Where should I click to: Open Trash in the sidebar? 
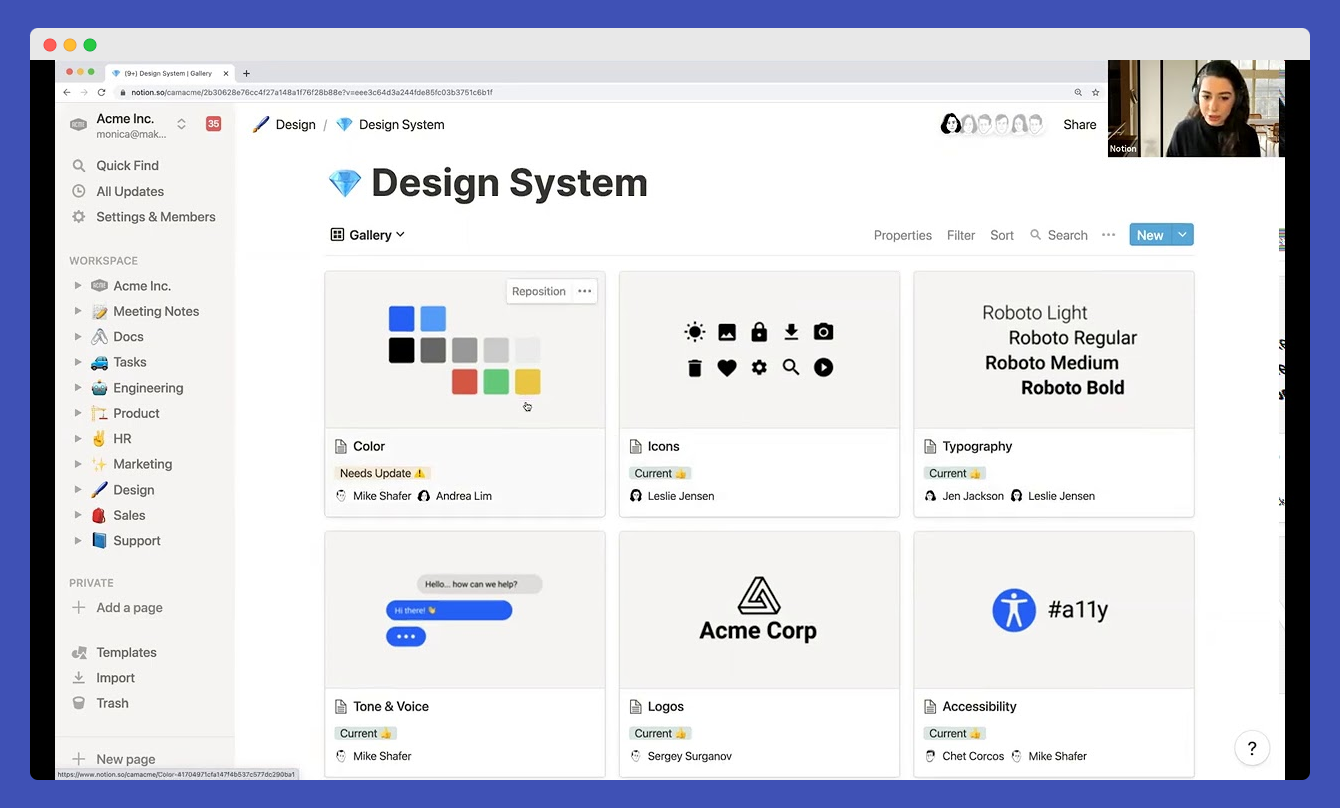[x=112, y=703]
